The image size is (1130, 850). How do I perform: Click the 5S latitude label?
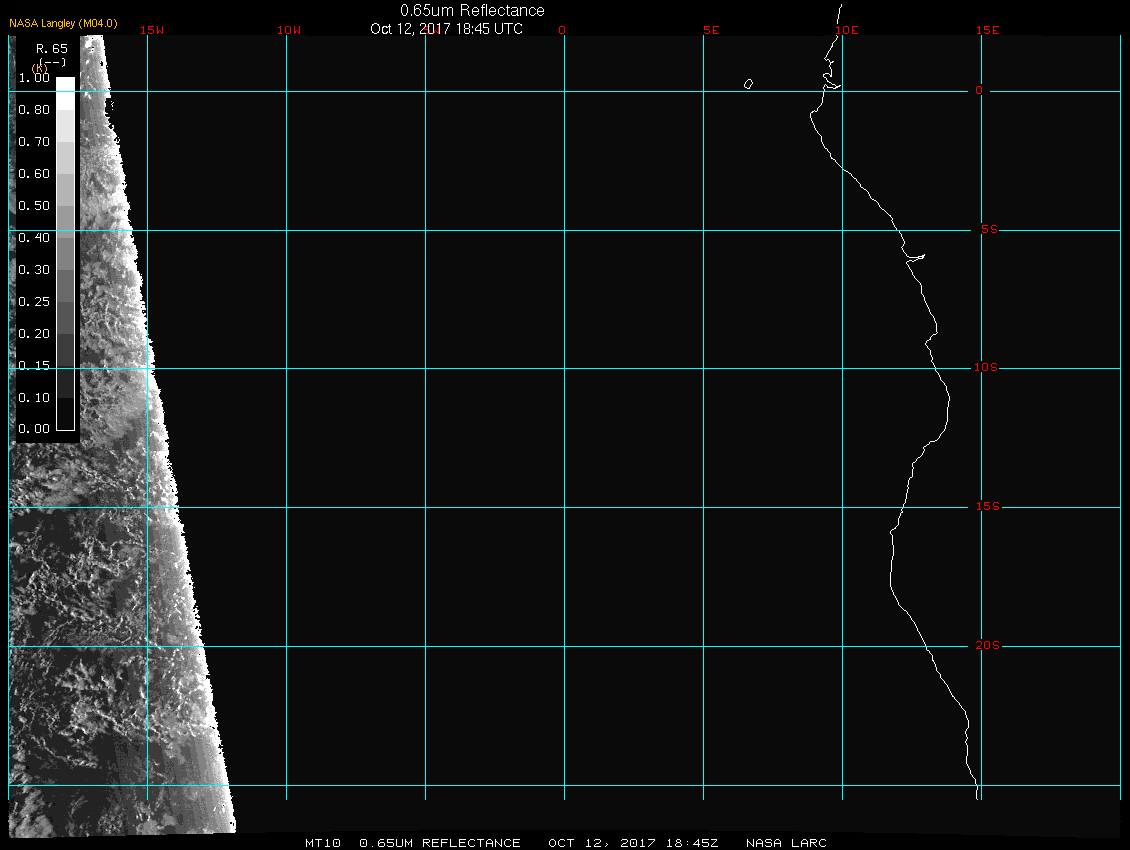click(x=987, y=230)
